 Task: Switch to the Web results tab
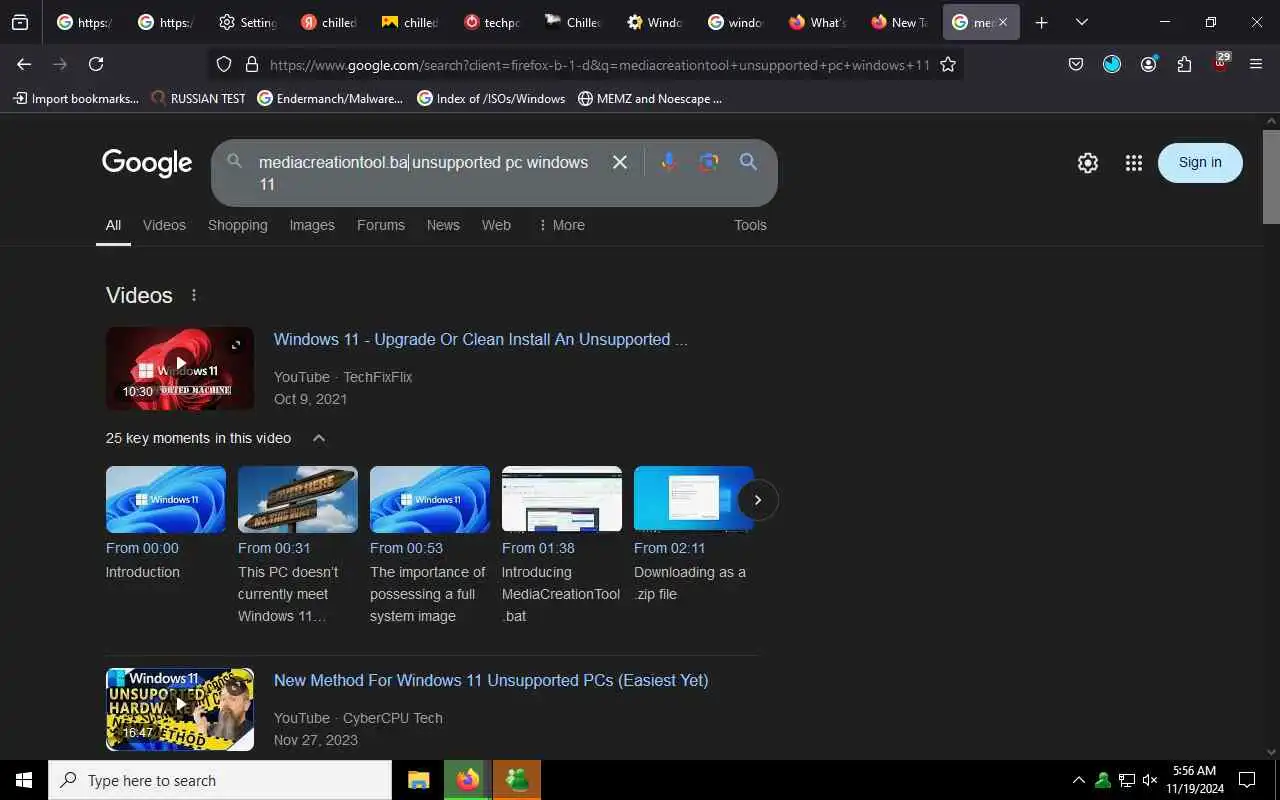tap(496, 225)
